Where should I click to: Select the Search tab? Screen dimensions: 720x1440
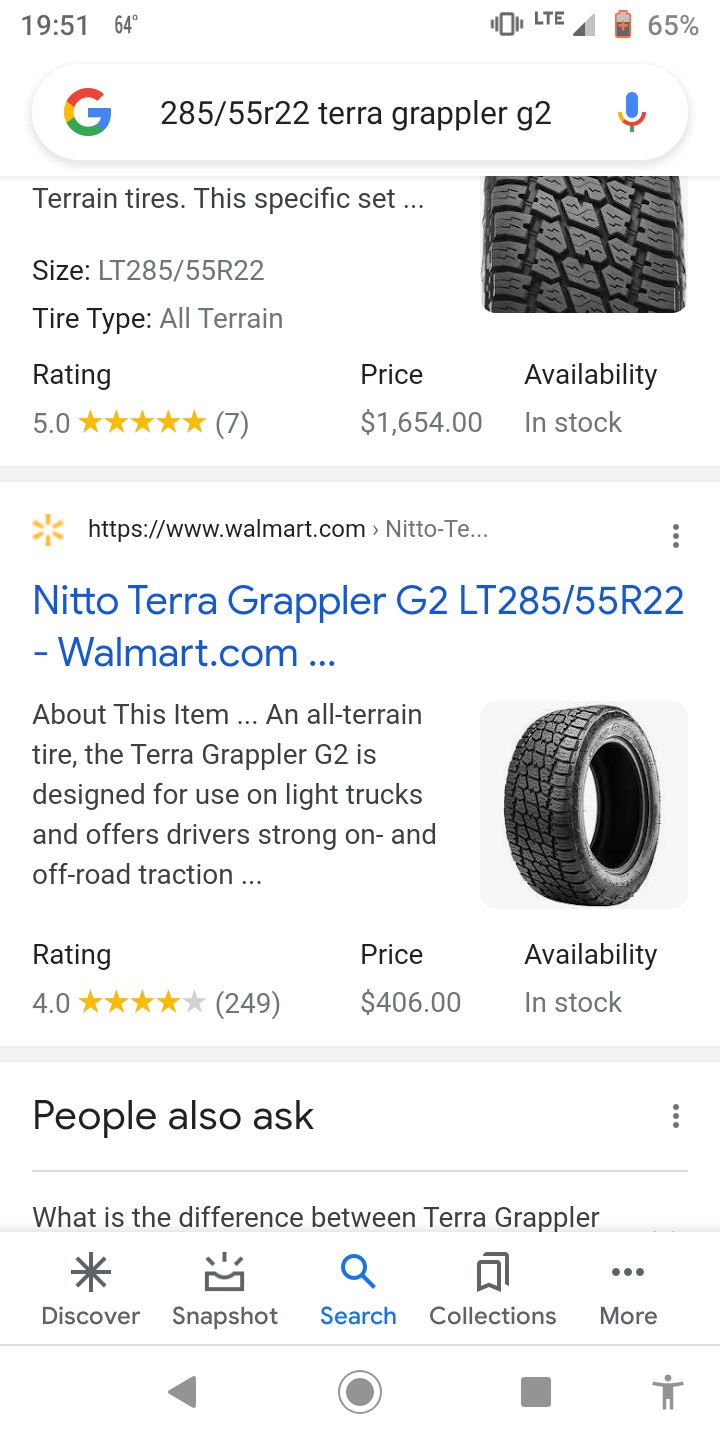tap(358, 1290)
